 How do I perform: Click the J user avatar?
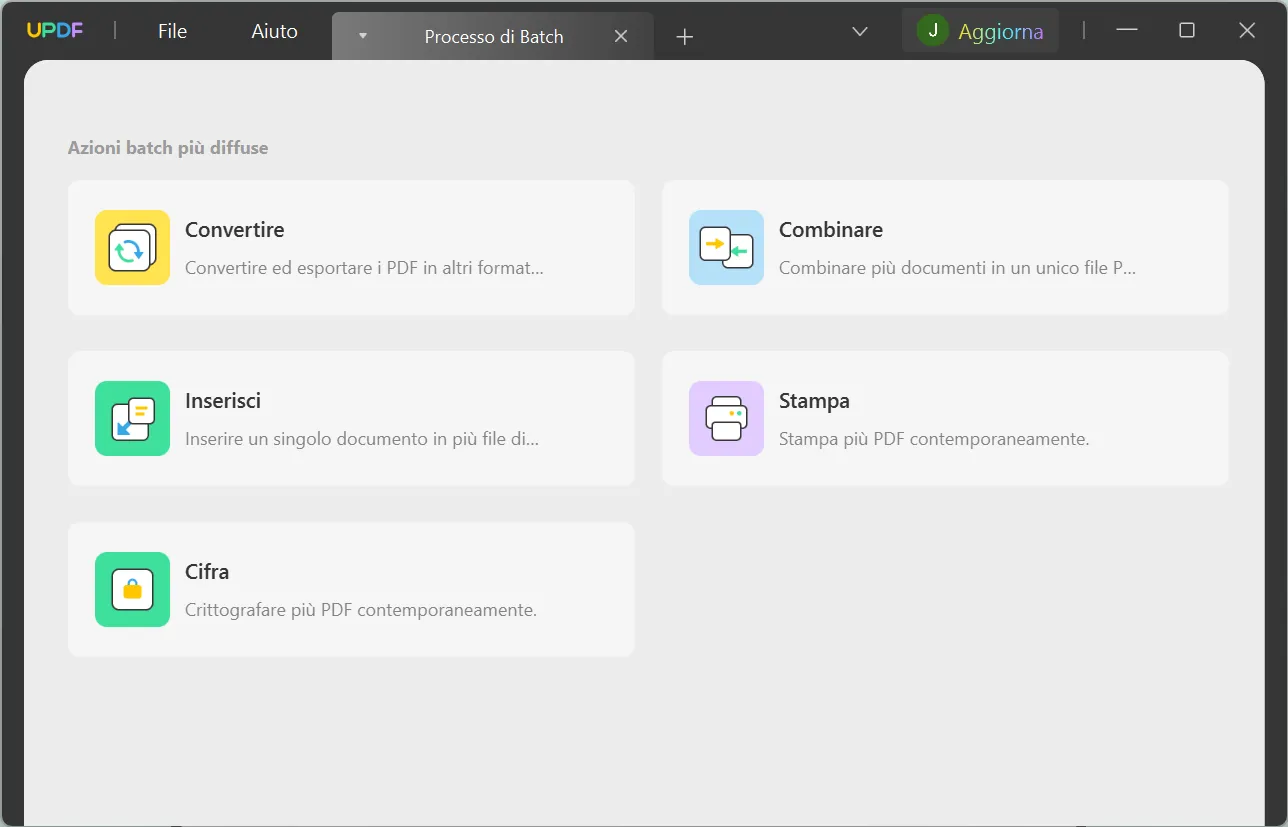click(933, 31)
